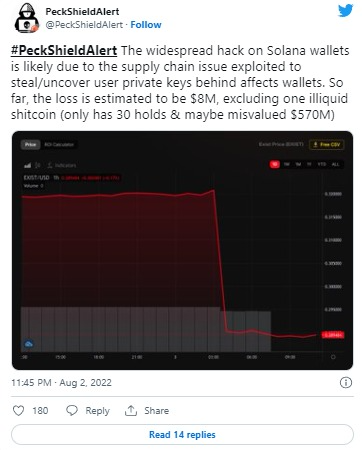Select the 1D time range

(275, 164)
